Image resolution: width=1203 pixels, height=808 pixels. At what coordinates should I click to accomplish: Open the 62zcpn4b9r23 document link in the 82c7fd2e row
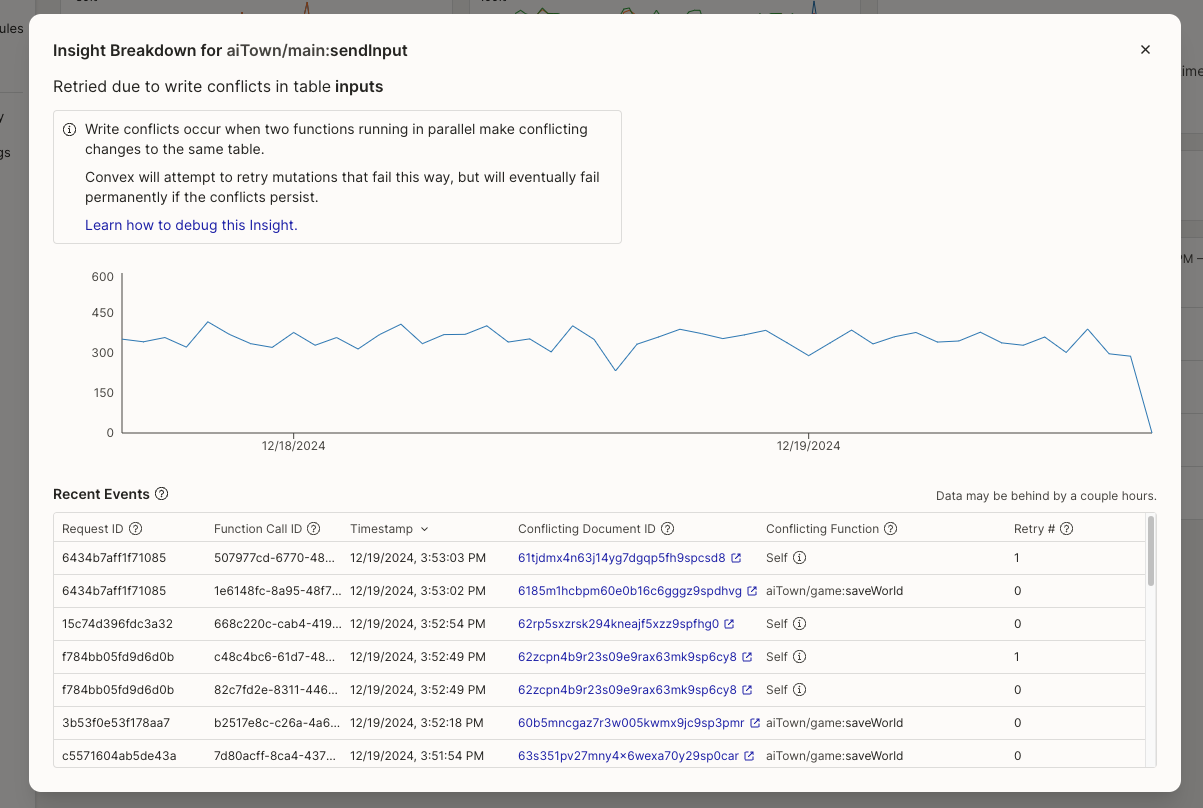[627, 690]
